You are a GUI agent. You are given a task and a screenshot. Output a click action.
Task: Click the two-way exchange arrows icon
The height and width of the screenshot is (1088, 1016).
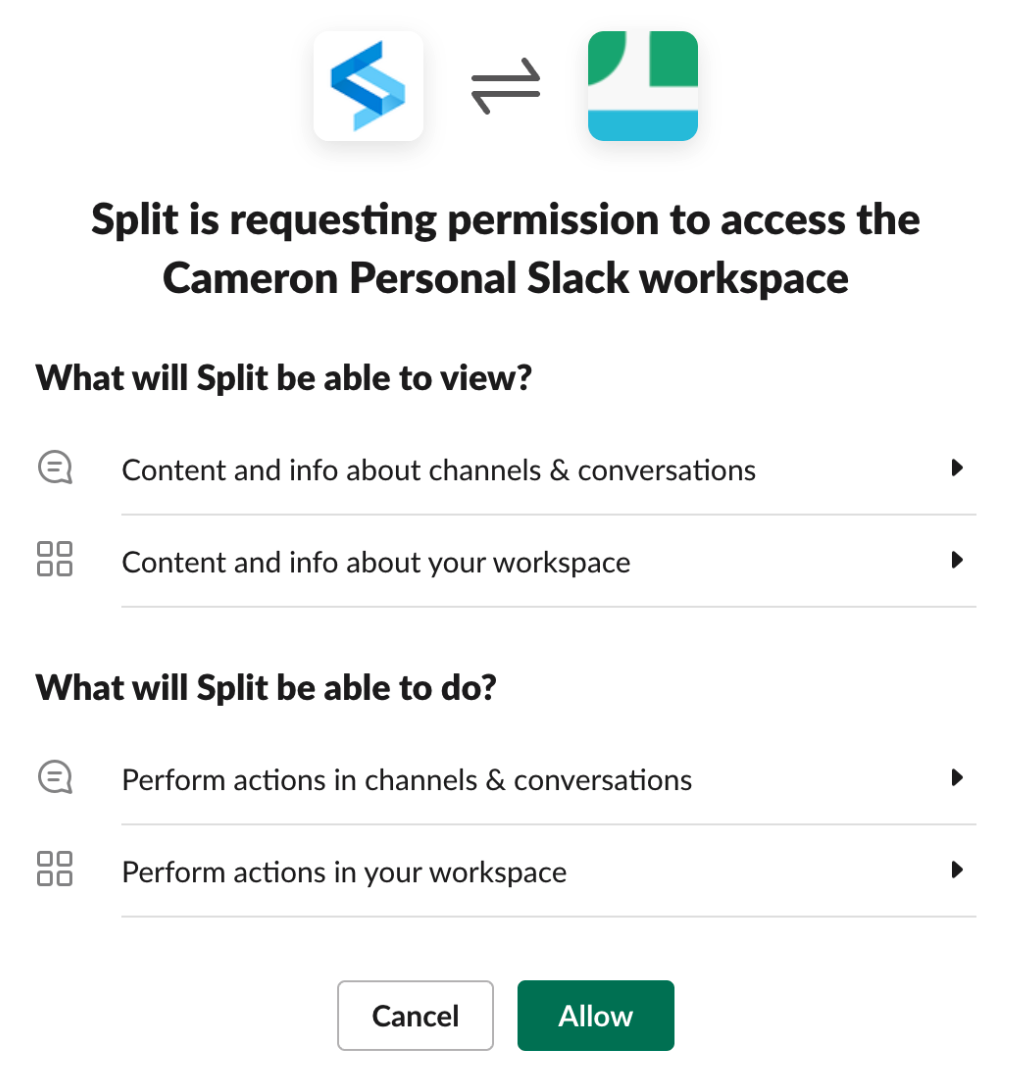[x=506, y=86]
